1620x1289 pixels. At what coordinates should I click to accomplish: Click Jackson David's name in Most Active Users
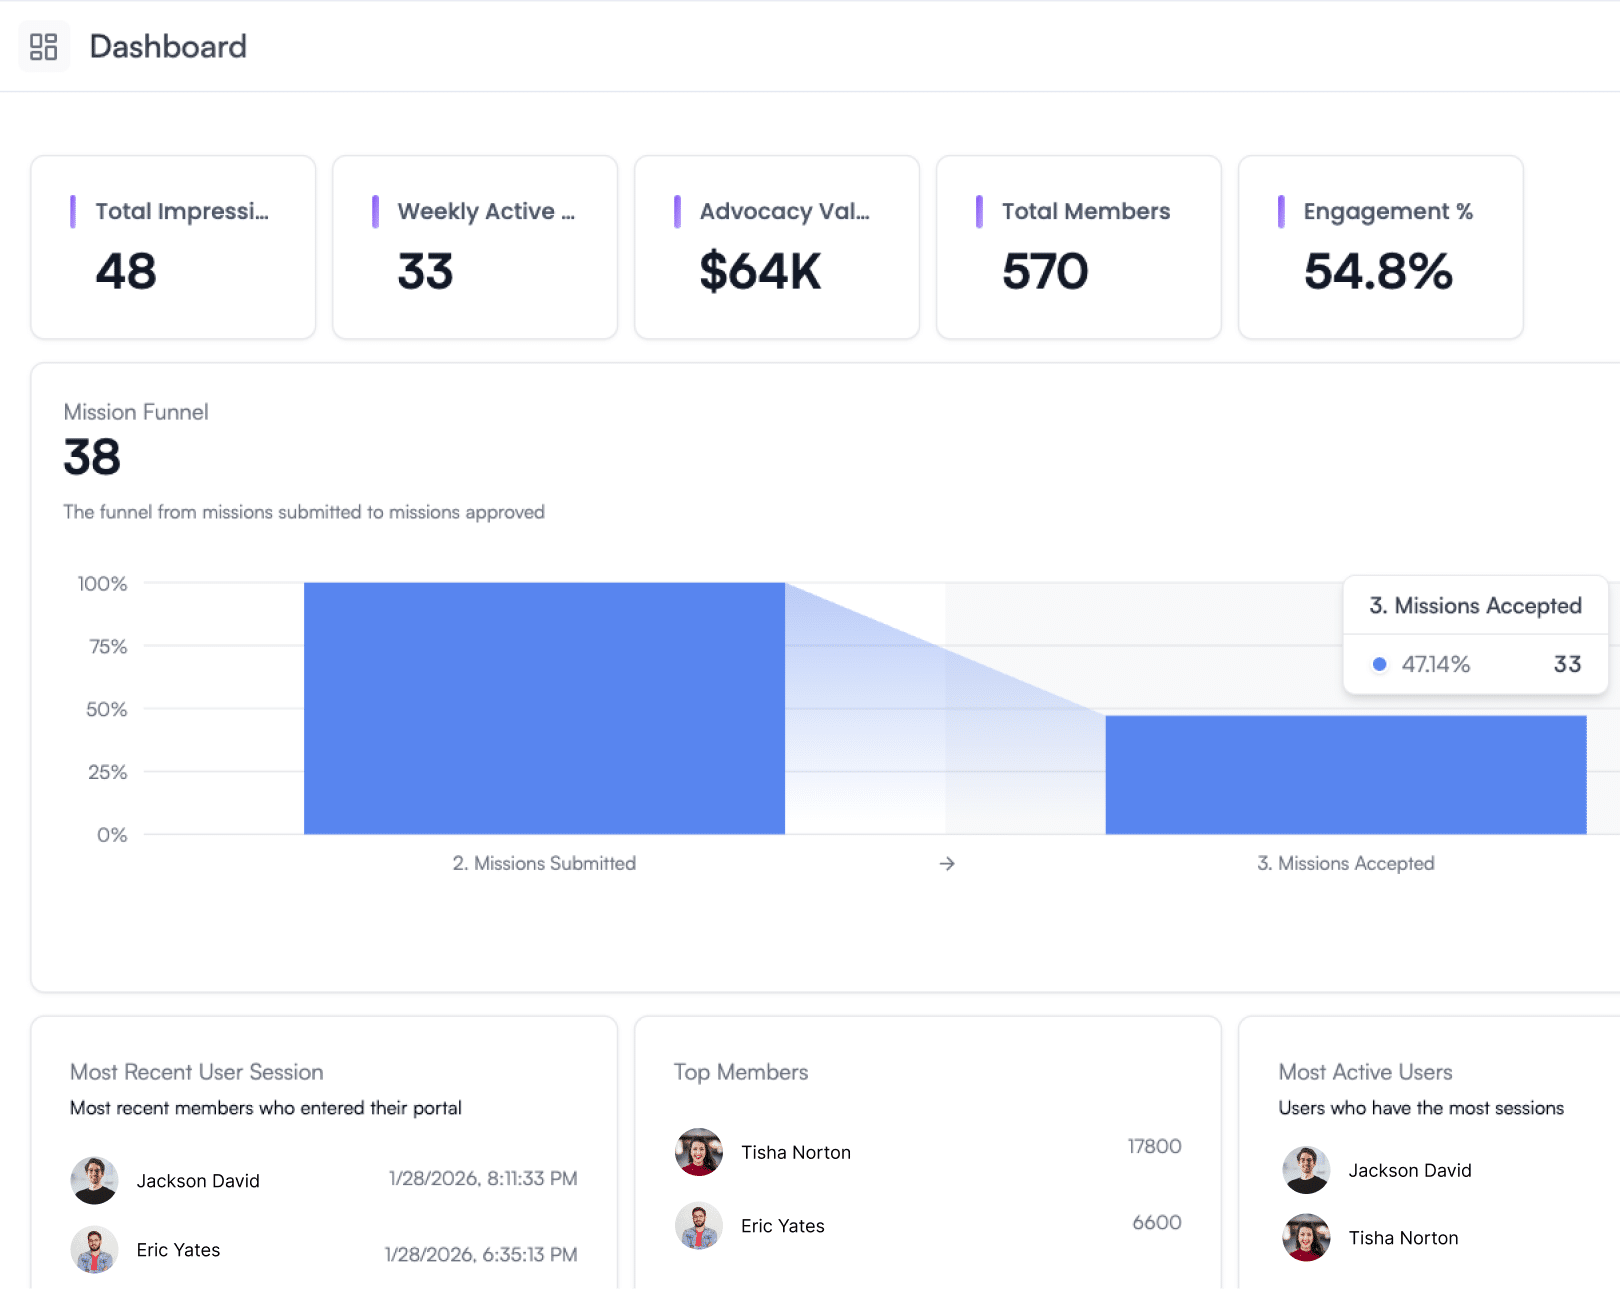click(x=1410, y=1170)
